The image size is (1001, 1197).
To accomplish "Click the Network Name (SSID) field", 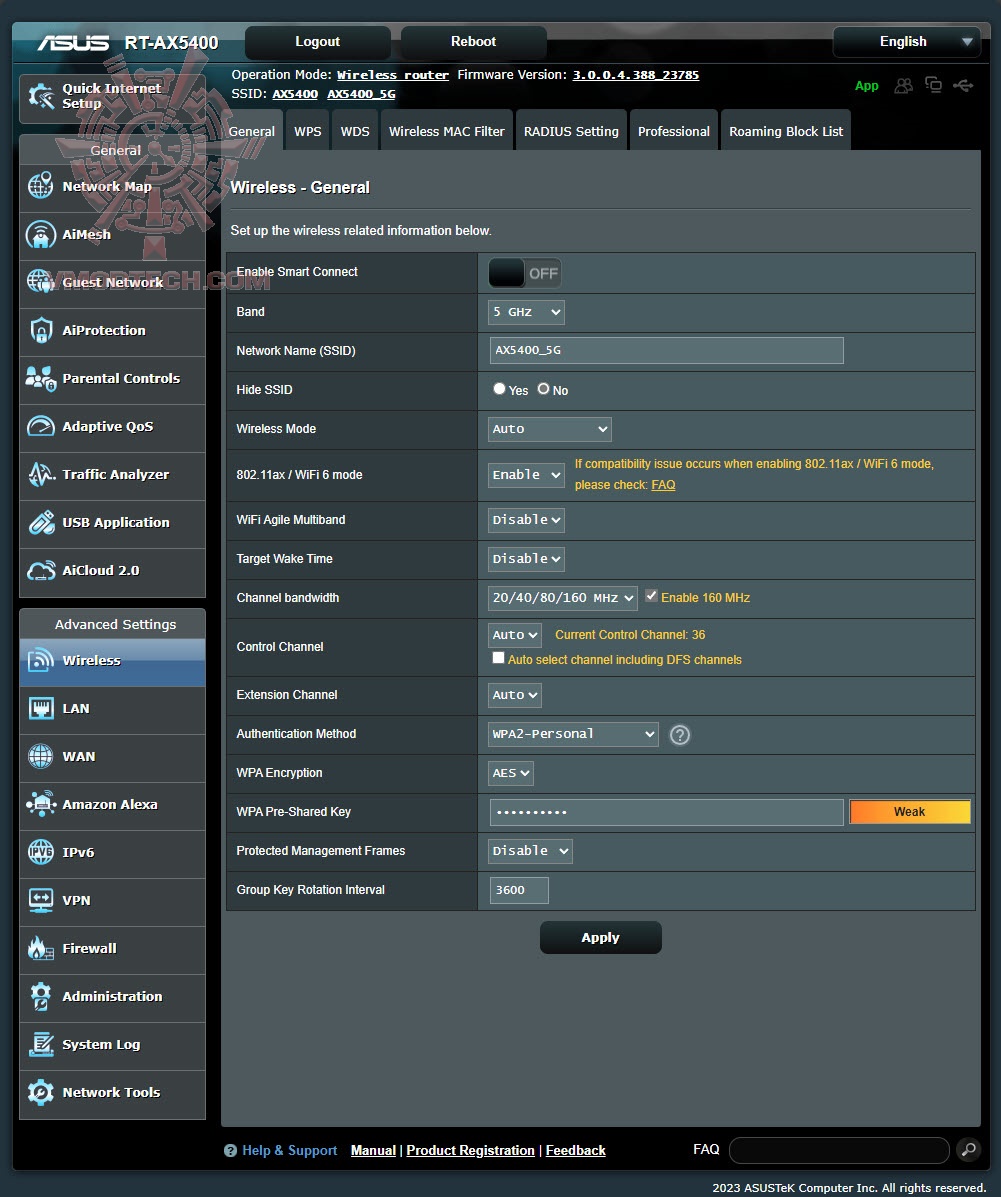I will pos(667,350).
